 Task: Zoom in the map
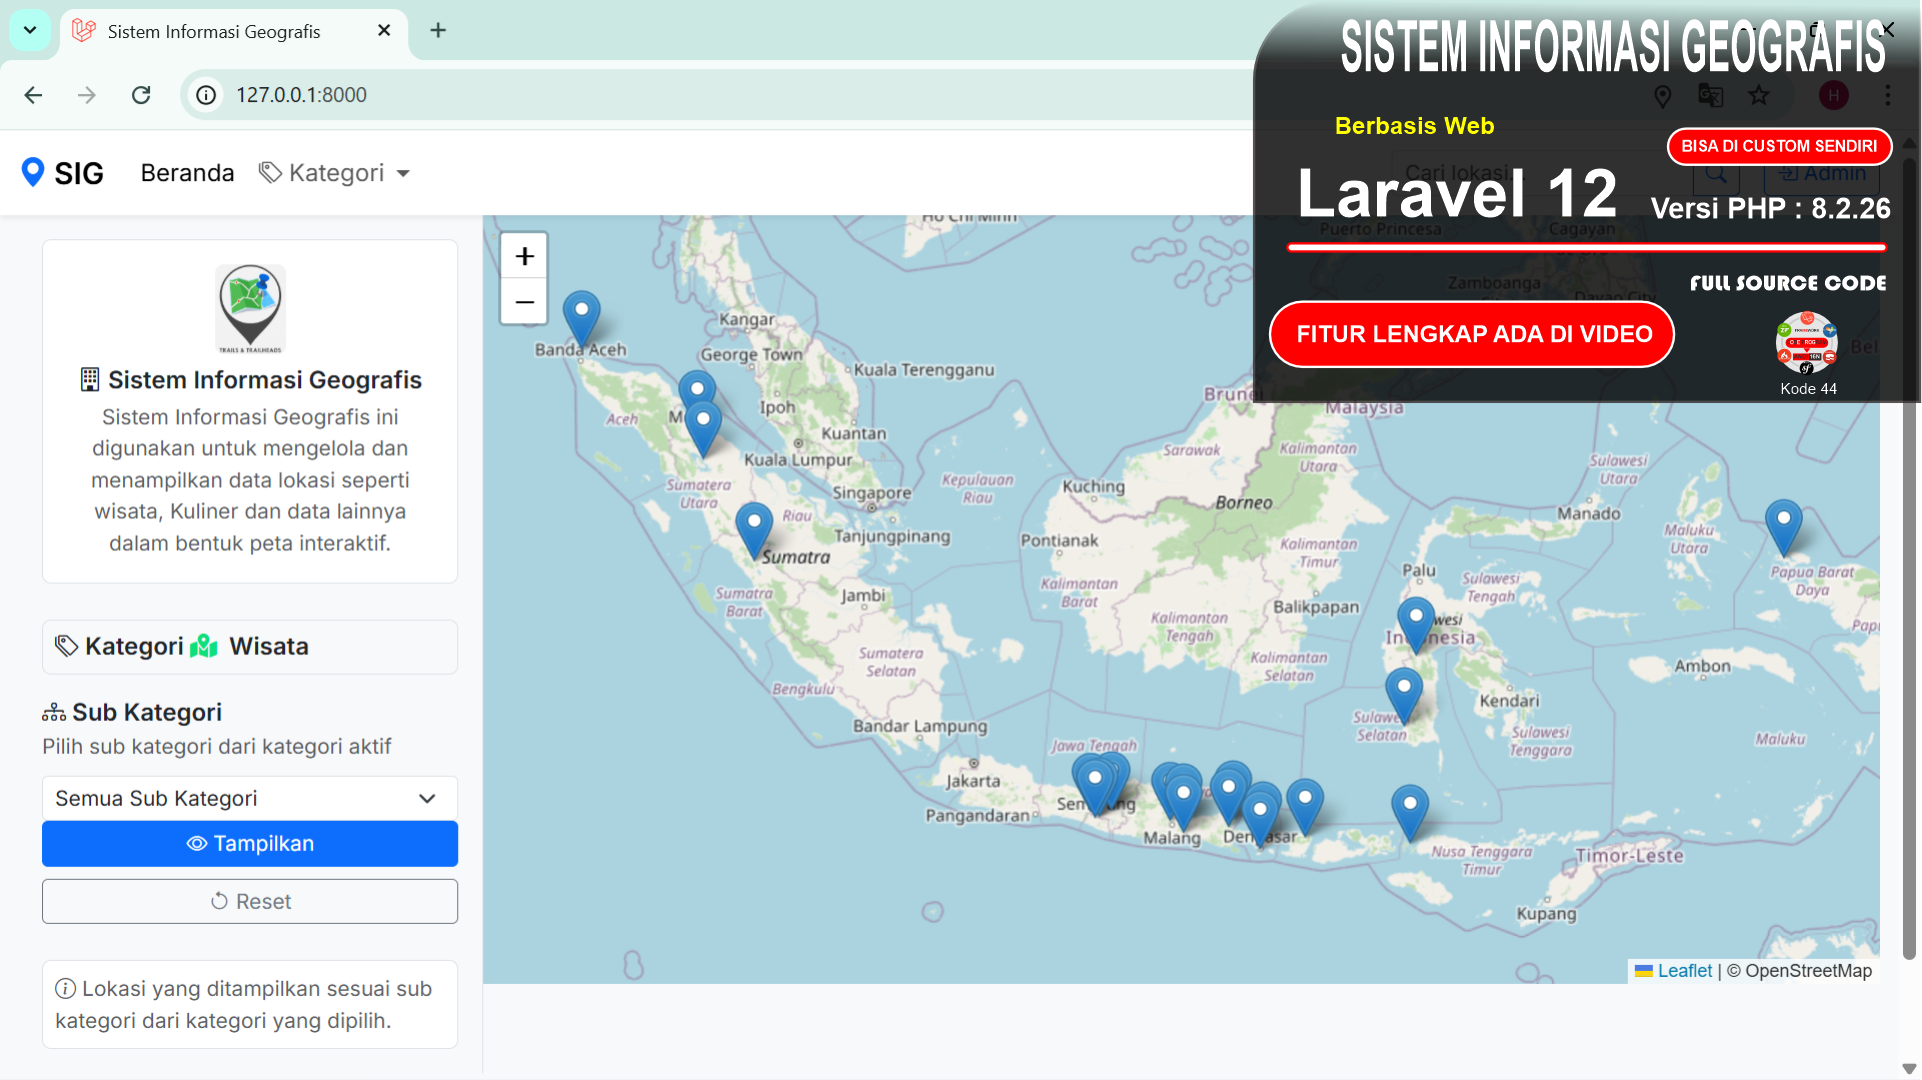[524, 256]
